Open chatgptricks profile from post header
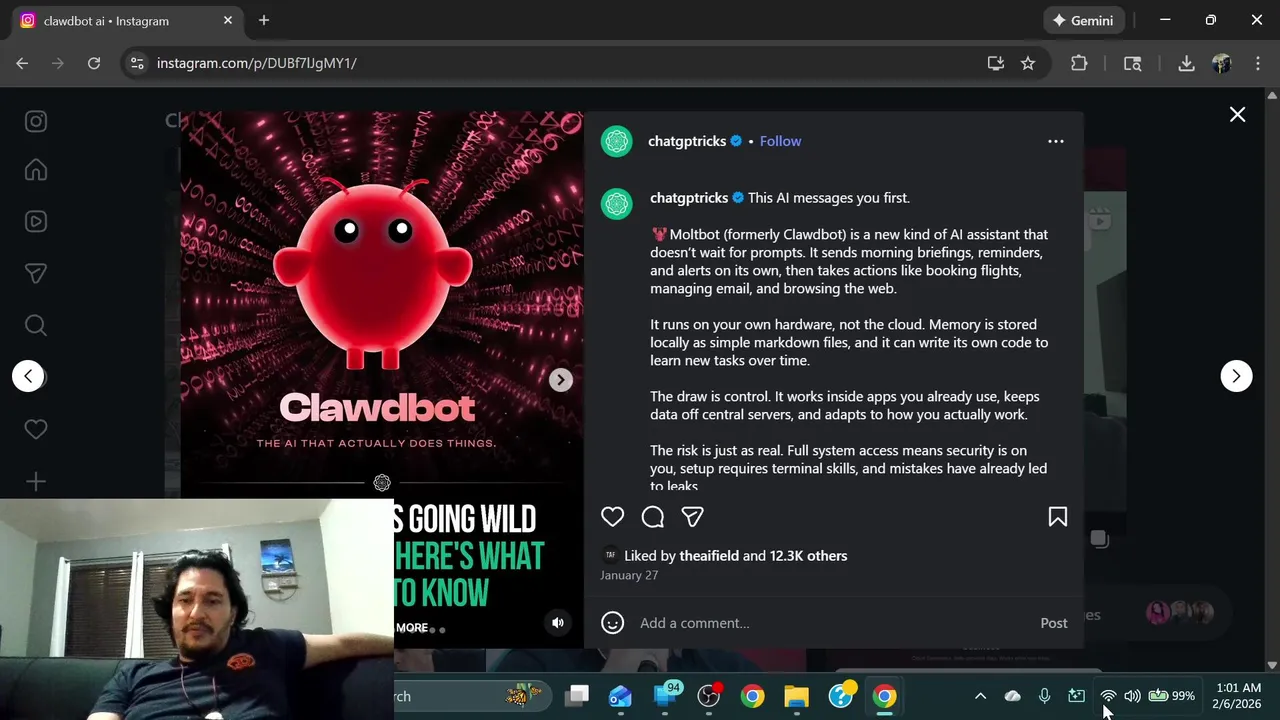The height and width of the screenshot is (720, 1280). coord(687,141)
